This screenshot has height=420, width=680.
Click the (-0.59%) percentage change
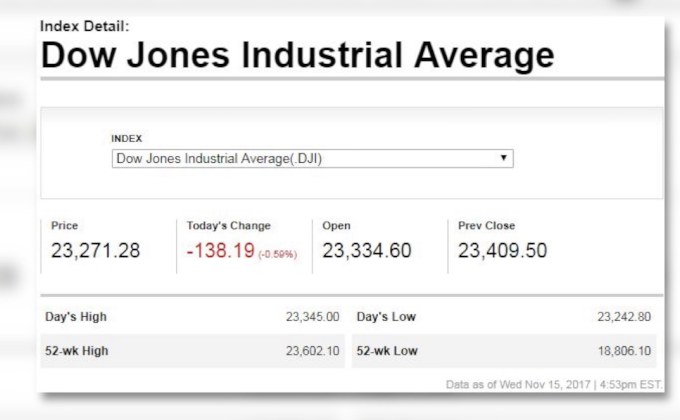click(277, 254)
